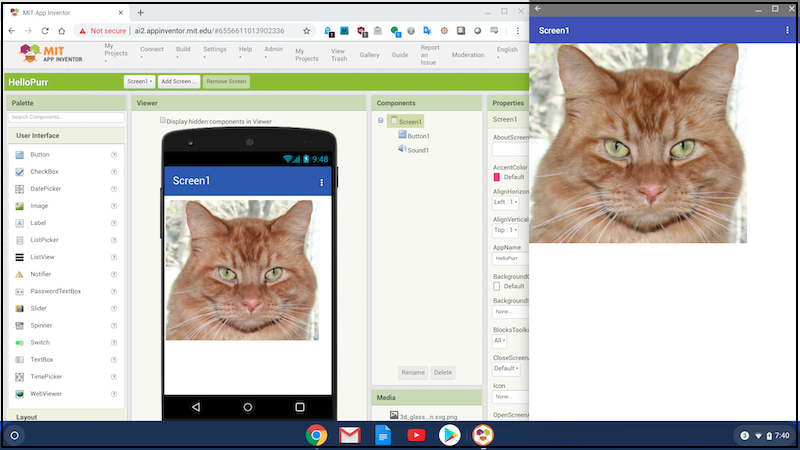Focus the Search Components field
Screen dimensions: 800x450
tap(66, 117)
